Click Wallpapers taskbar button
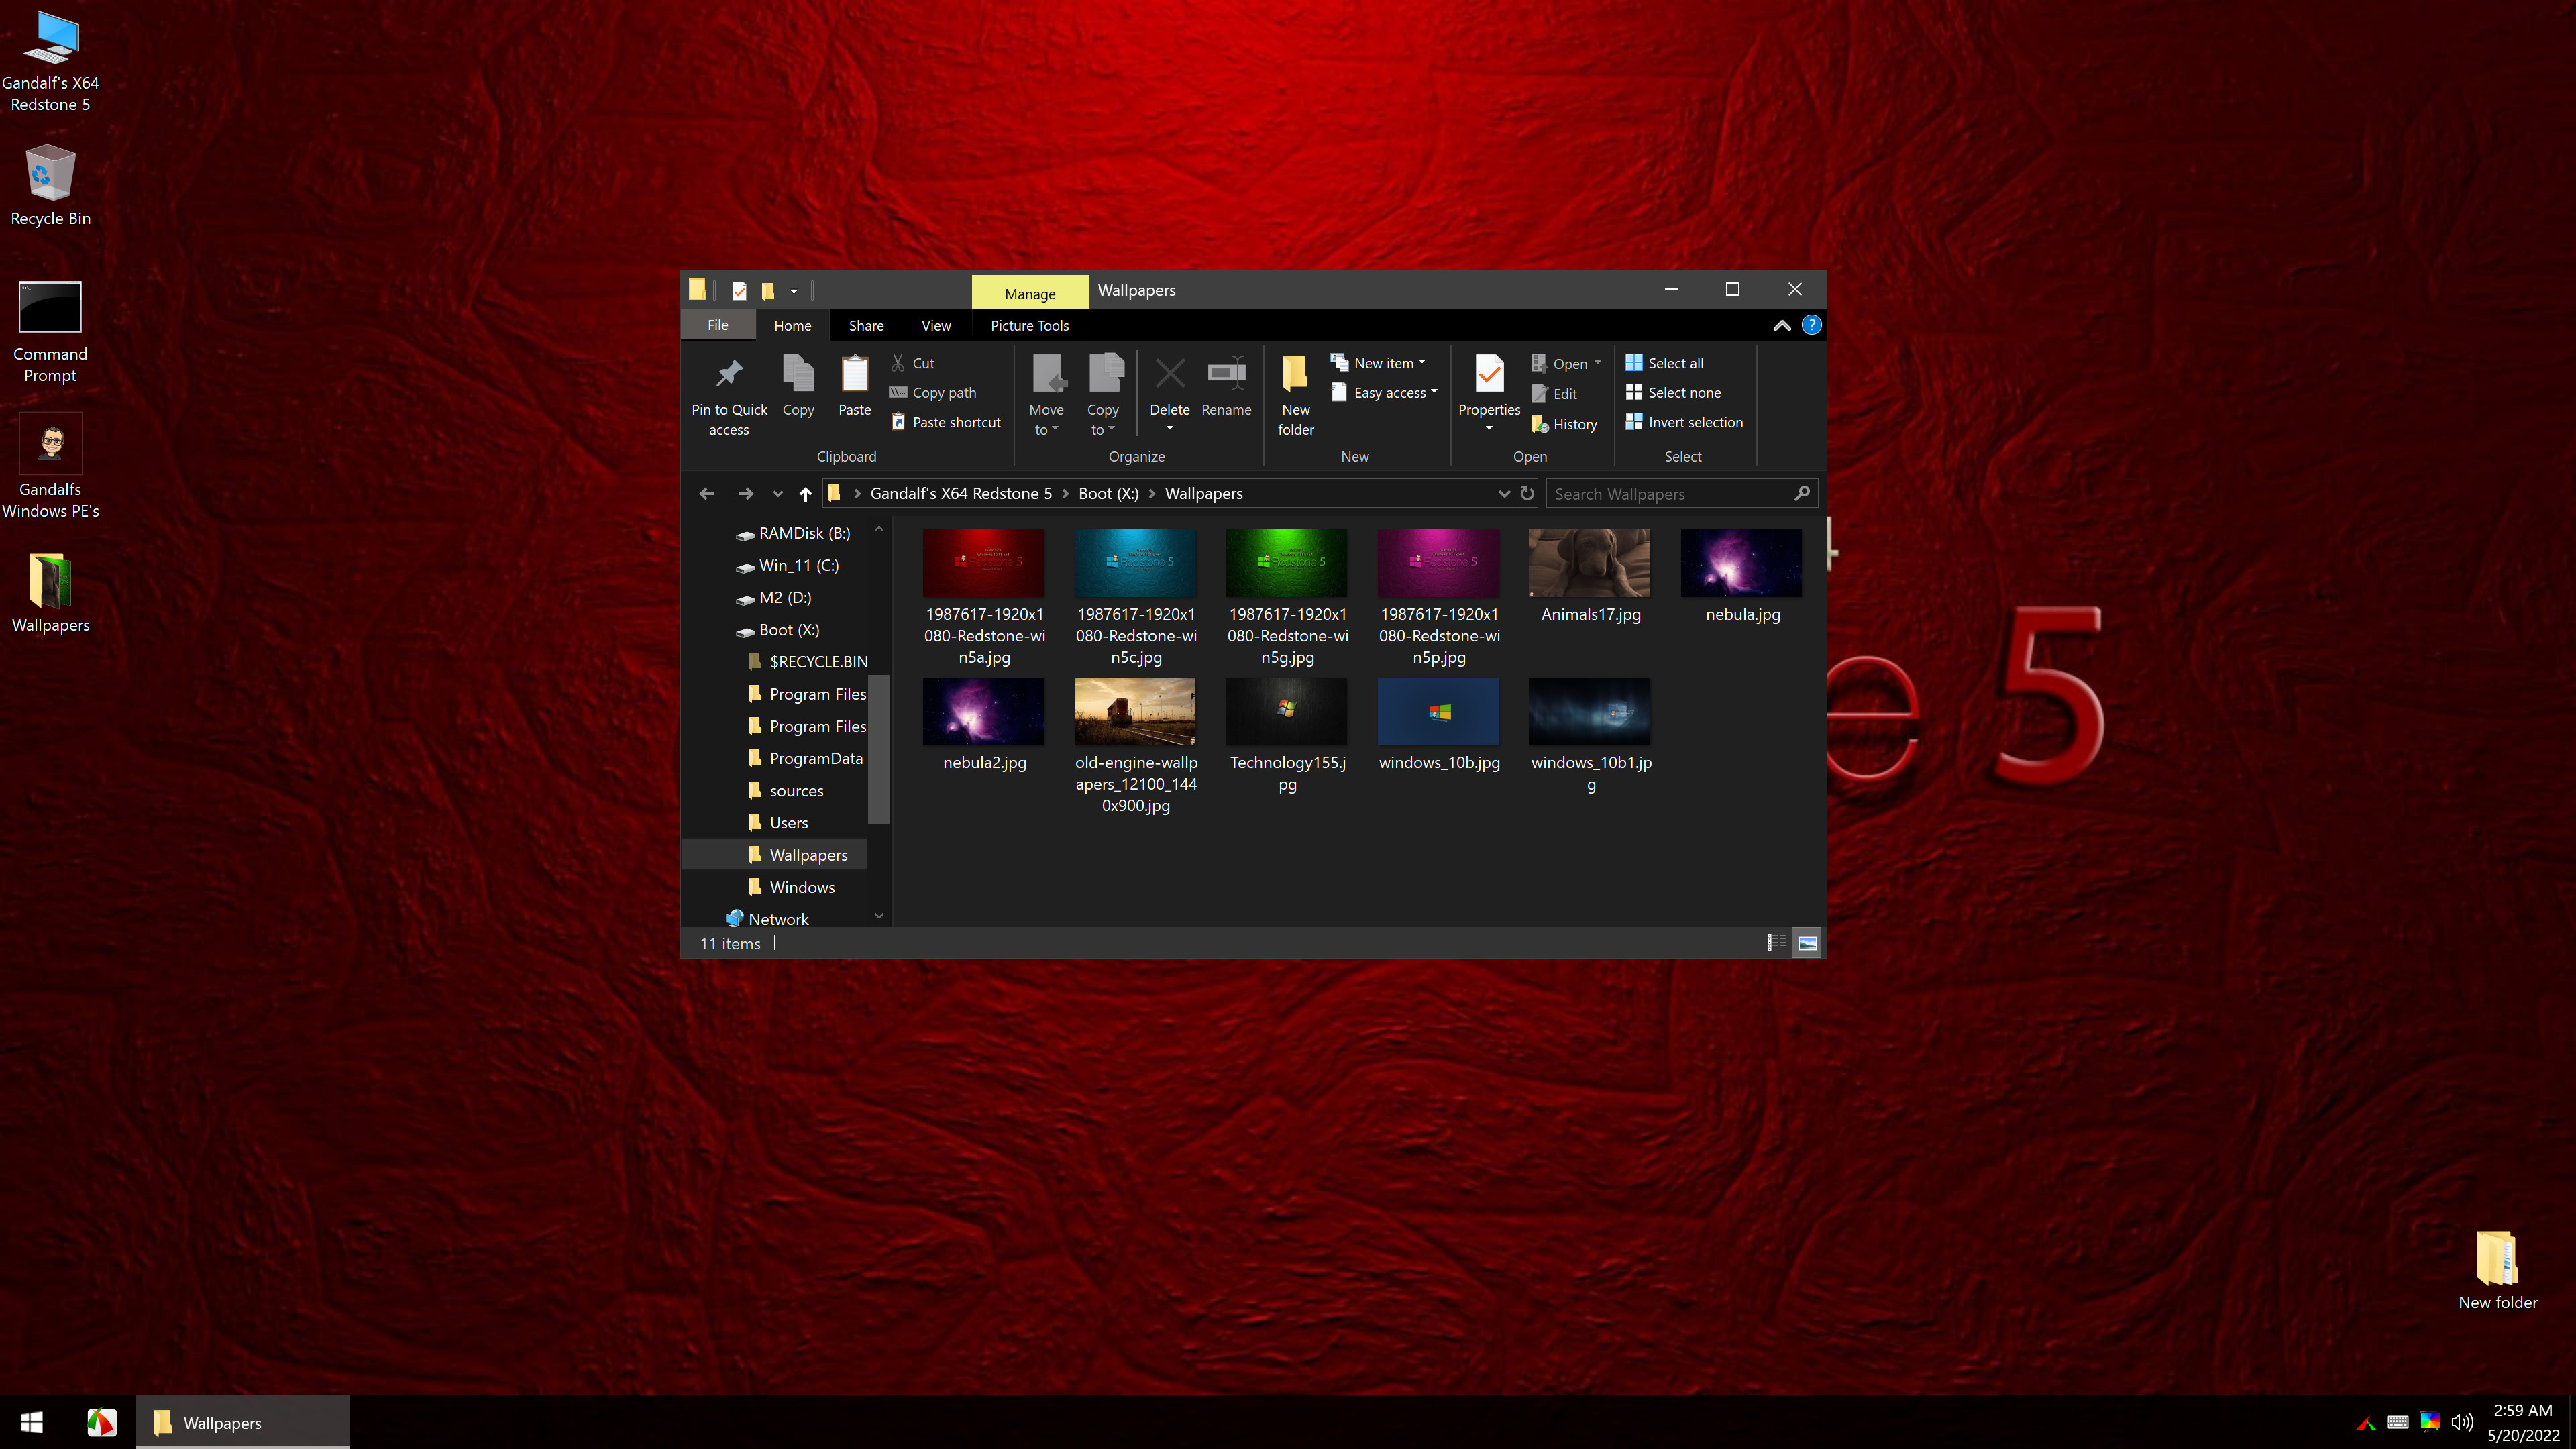Viewport: 2576px width, 1449px height. (243, 1422)
